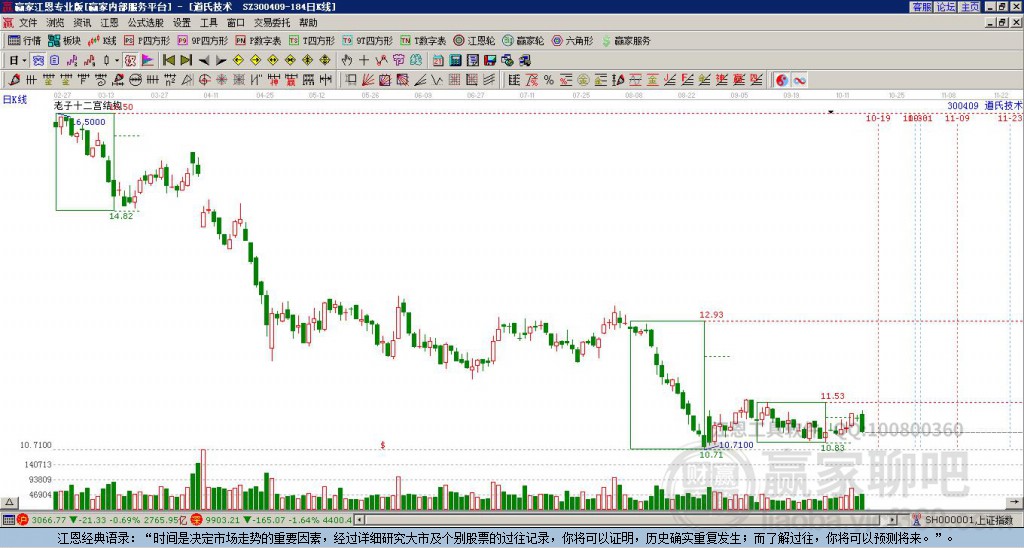Screen dimensions: 1024x548
Task: Toggle the 权 adjustment icon
Action: click(x=130, y=61)
